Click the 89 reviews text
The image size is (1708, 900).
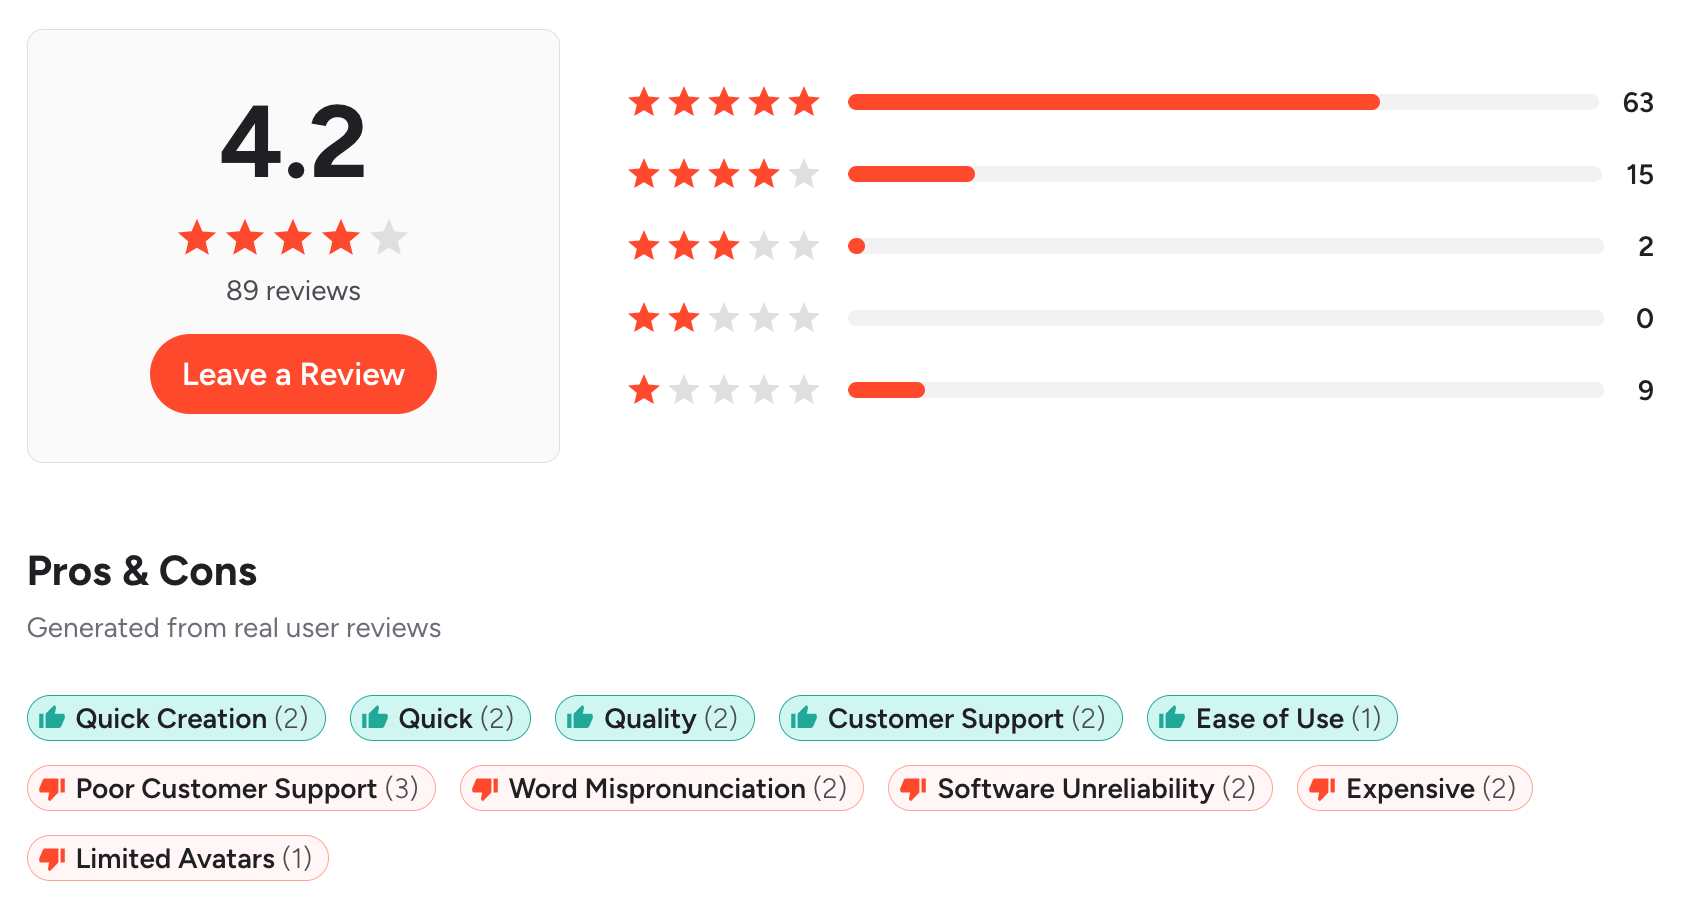pos(292,291)
